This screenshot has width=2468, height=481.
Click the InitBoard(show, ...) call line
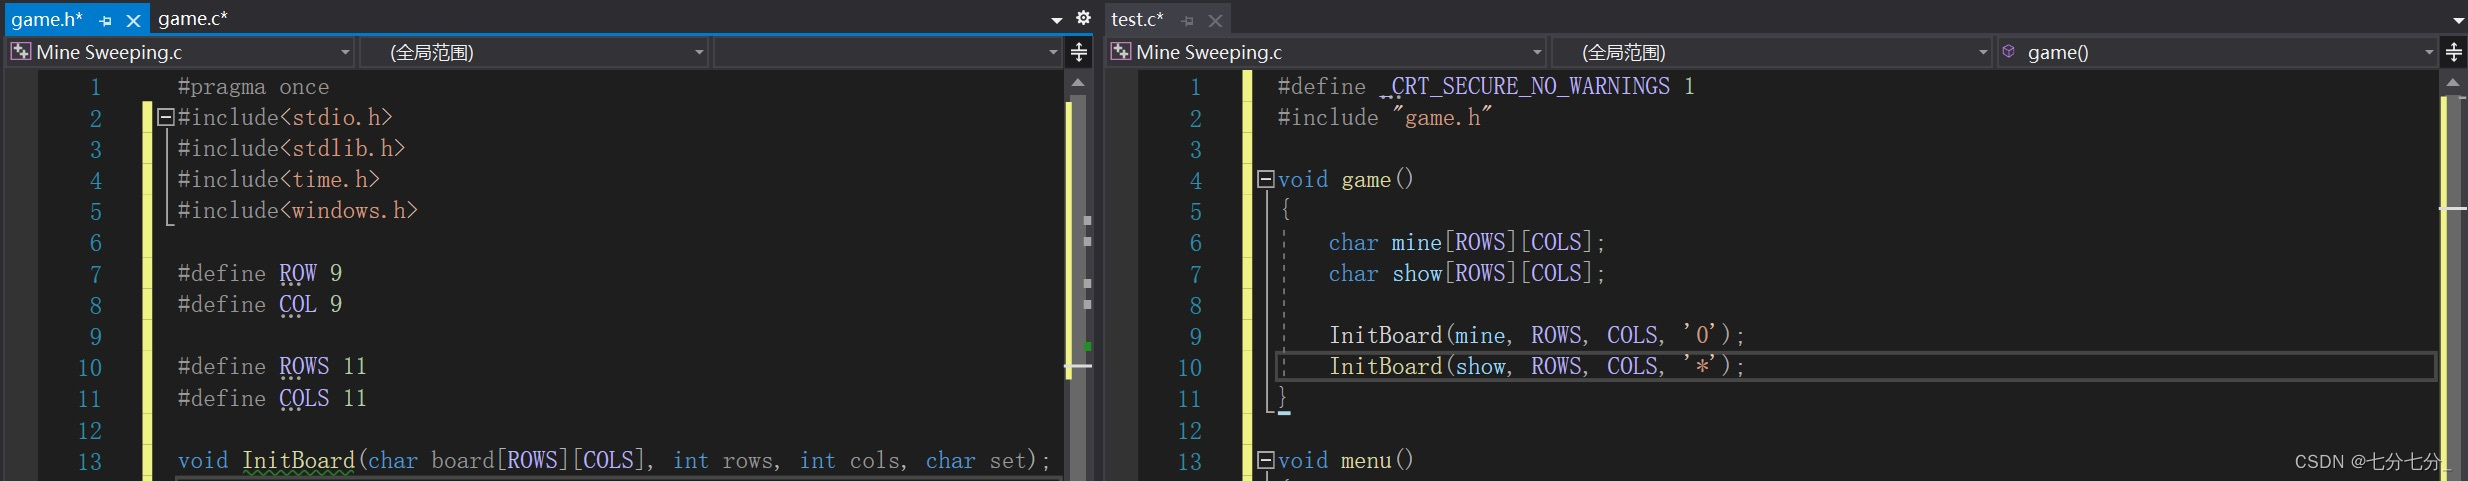(x=1537, y=367)
